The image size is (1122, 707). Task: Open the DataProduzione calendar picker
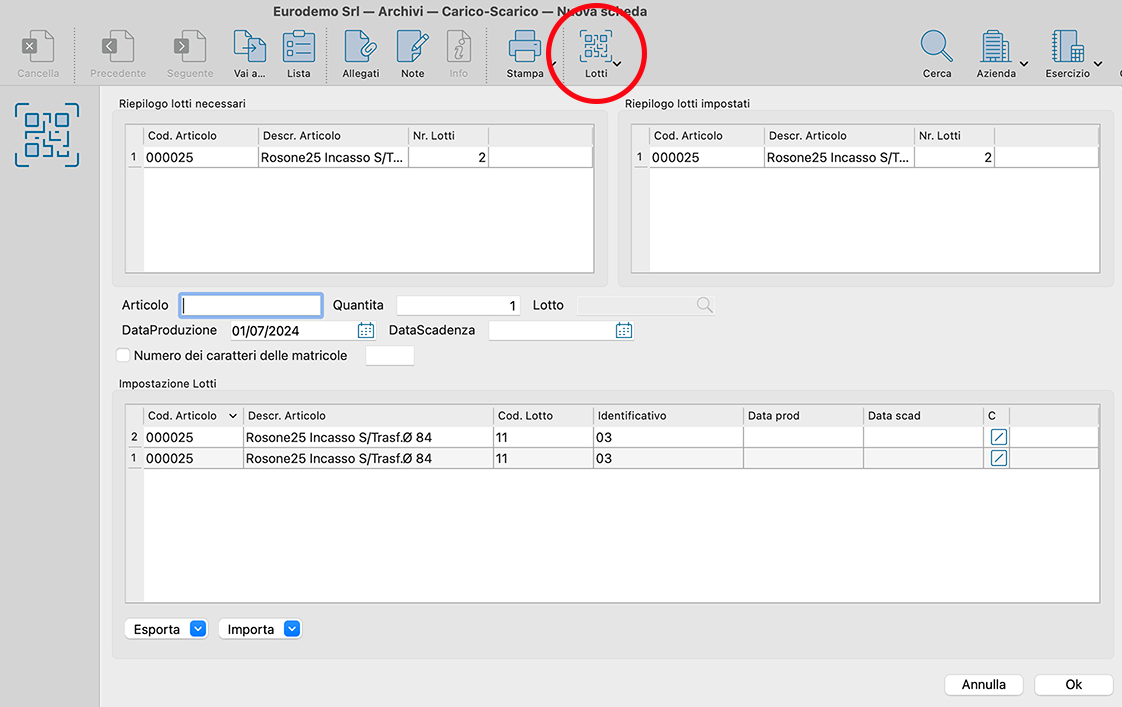(366, 330)
